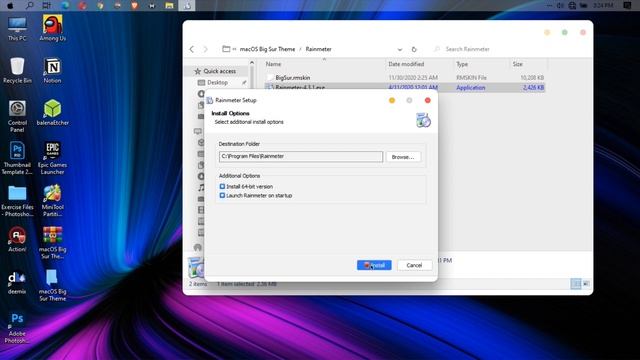Screen dimensions: 640x360
Task: Select the Thumbnail Template Photoshop file icon
Action: click(17, 158)
